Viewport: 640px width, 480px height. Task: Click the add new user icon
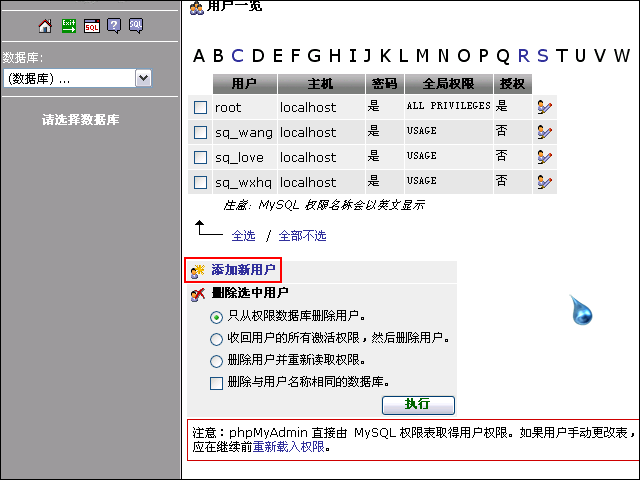[x=198, y=270]
